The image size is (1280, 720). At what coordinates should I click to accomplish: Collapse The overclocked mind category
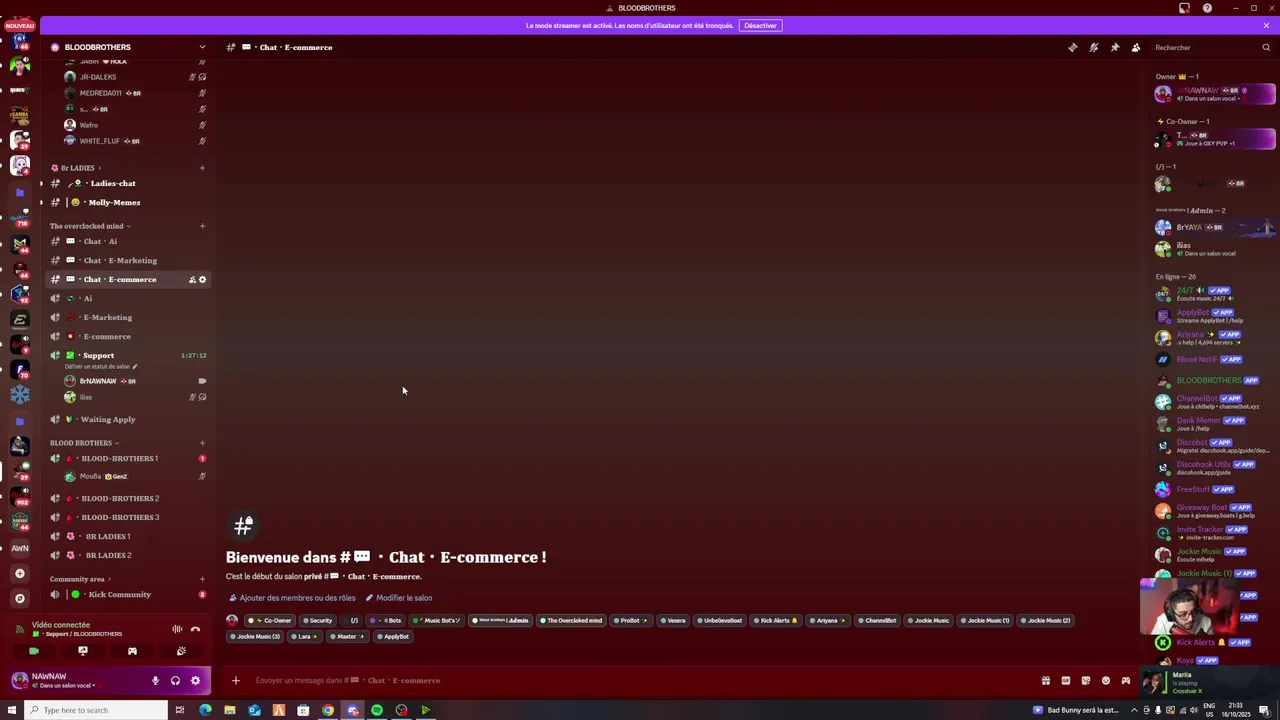[x=90, y=226]
